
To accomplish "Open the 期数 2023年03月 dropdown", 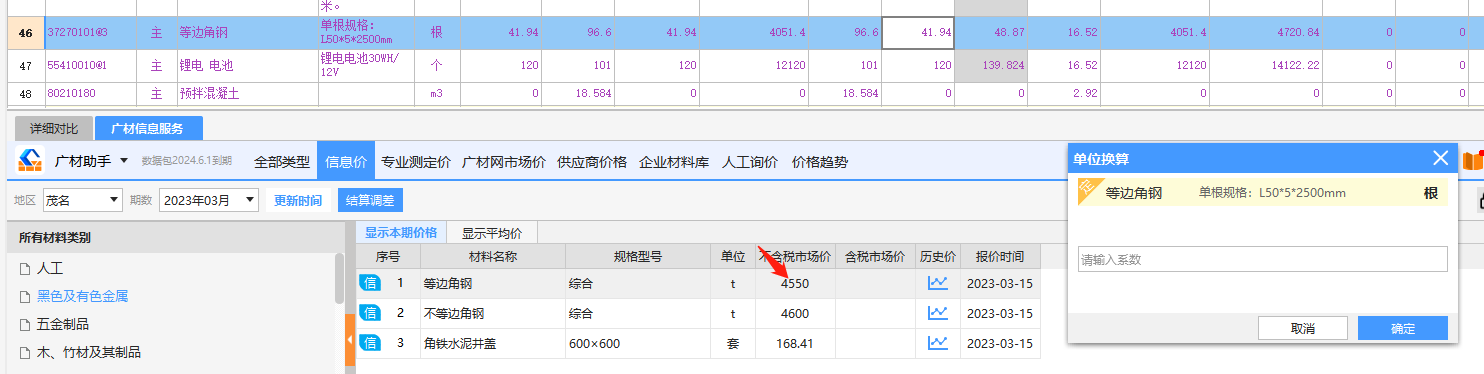I will [x=208, y=200].
